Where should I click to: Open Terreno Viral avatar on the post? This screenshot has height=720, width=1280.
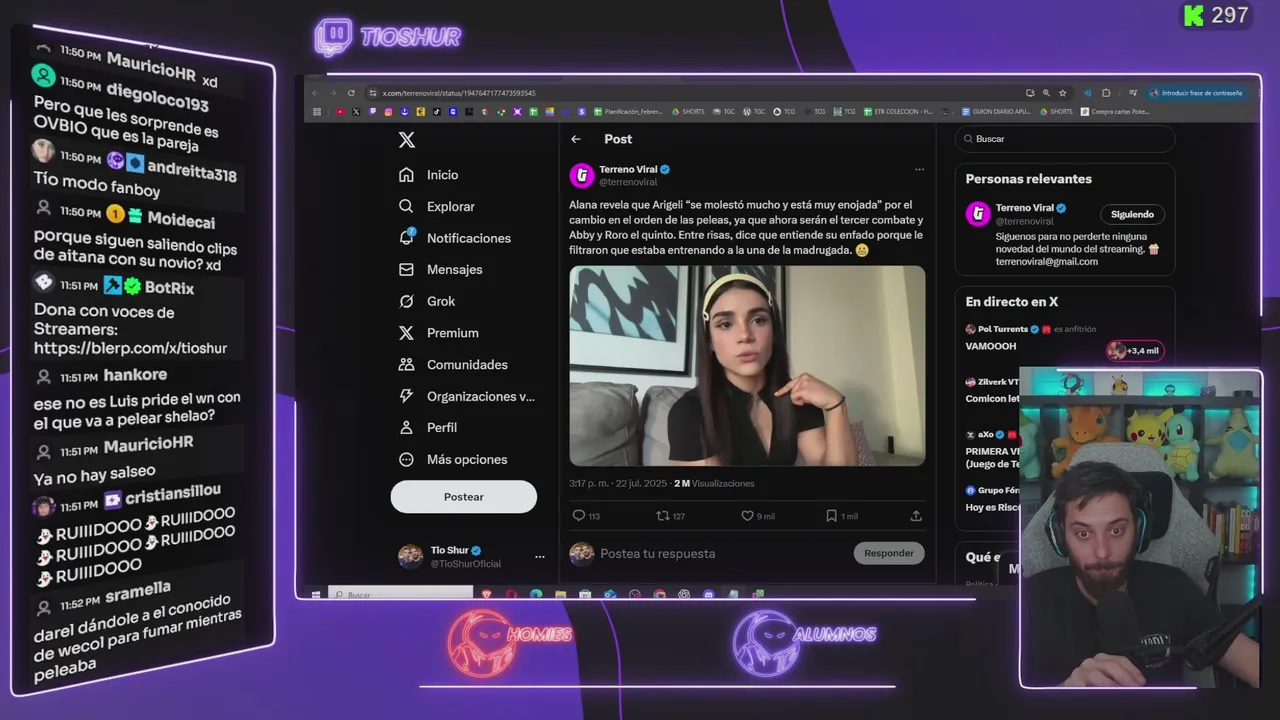(x=581, y=176)
